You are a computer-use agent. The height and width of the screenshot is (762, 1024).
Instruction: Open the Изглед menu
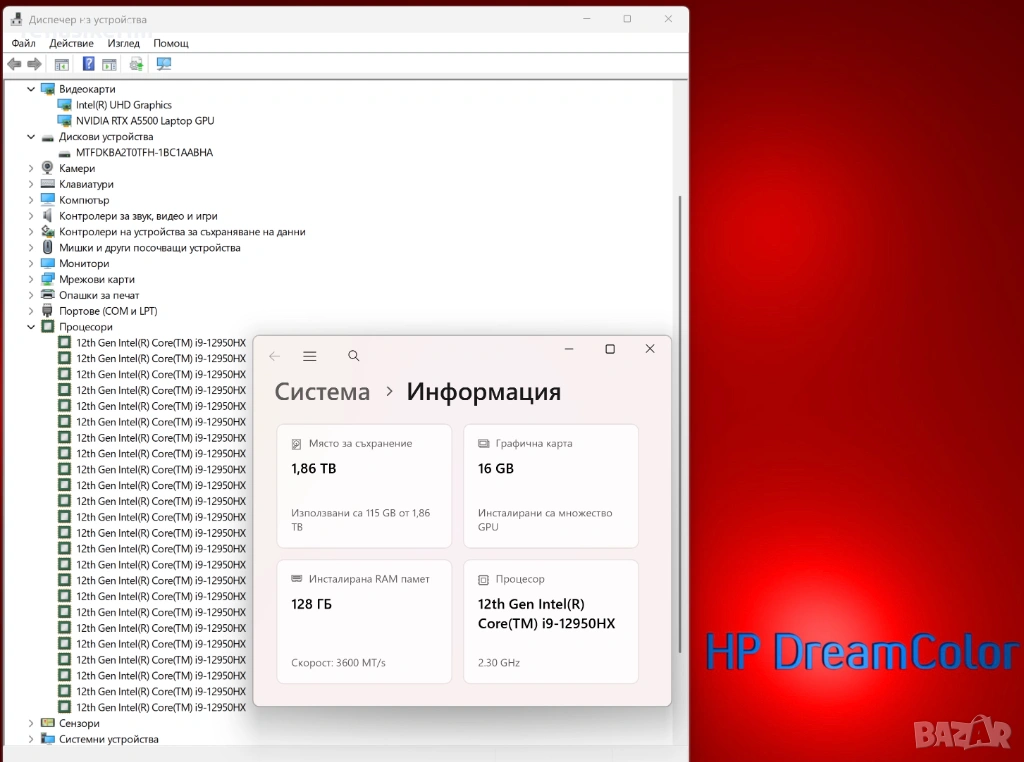click(x=123, y=43)
